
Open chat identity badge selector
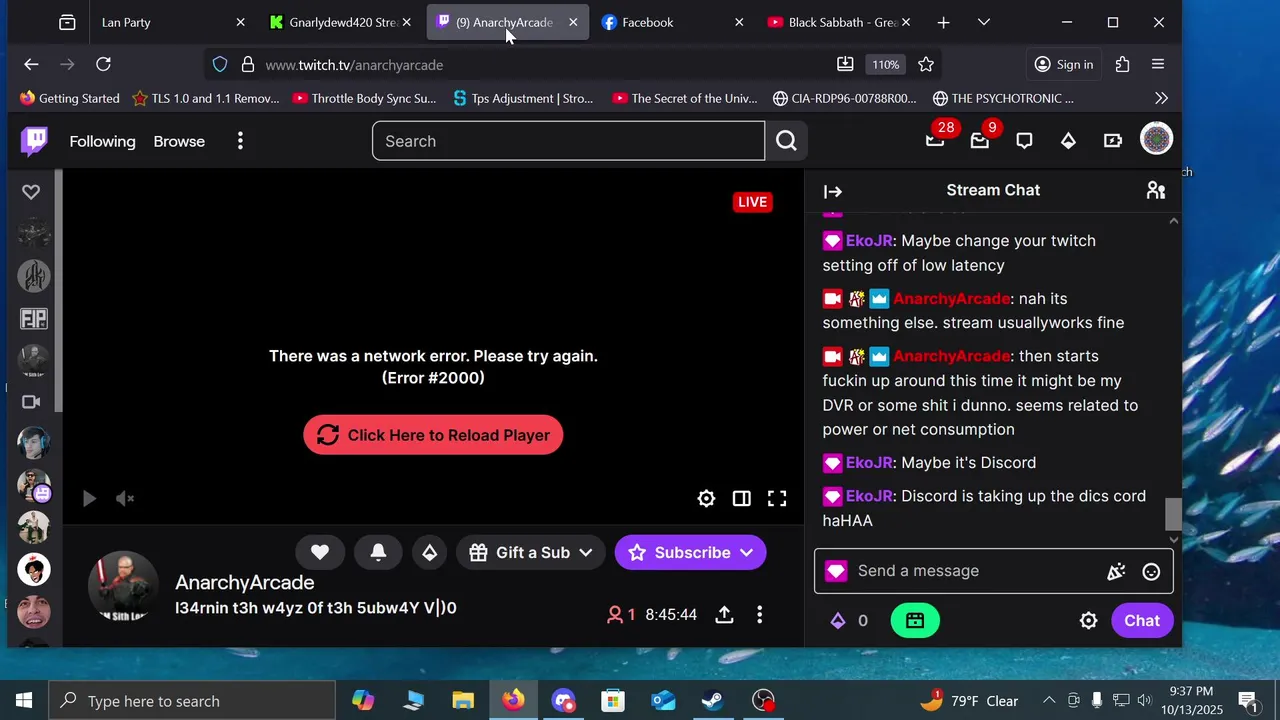836,571
